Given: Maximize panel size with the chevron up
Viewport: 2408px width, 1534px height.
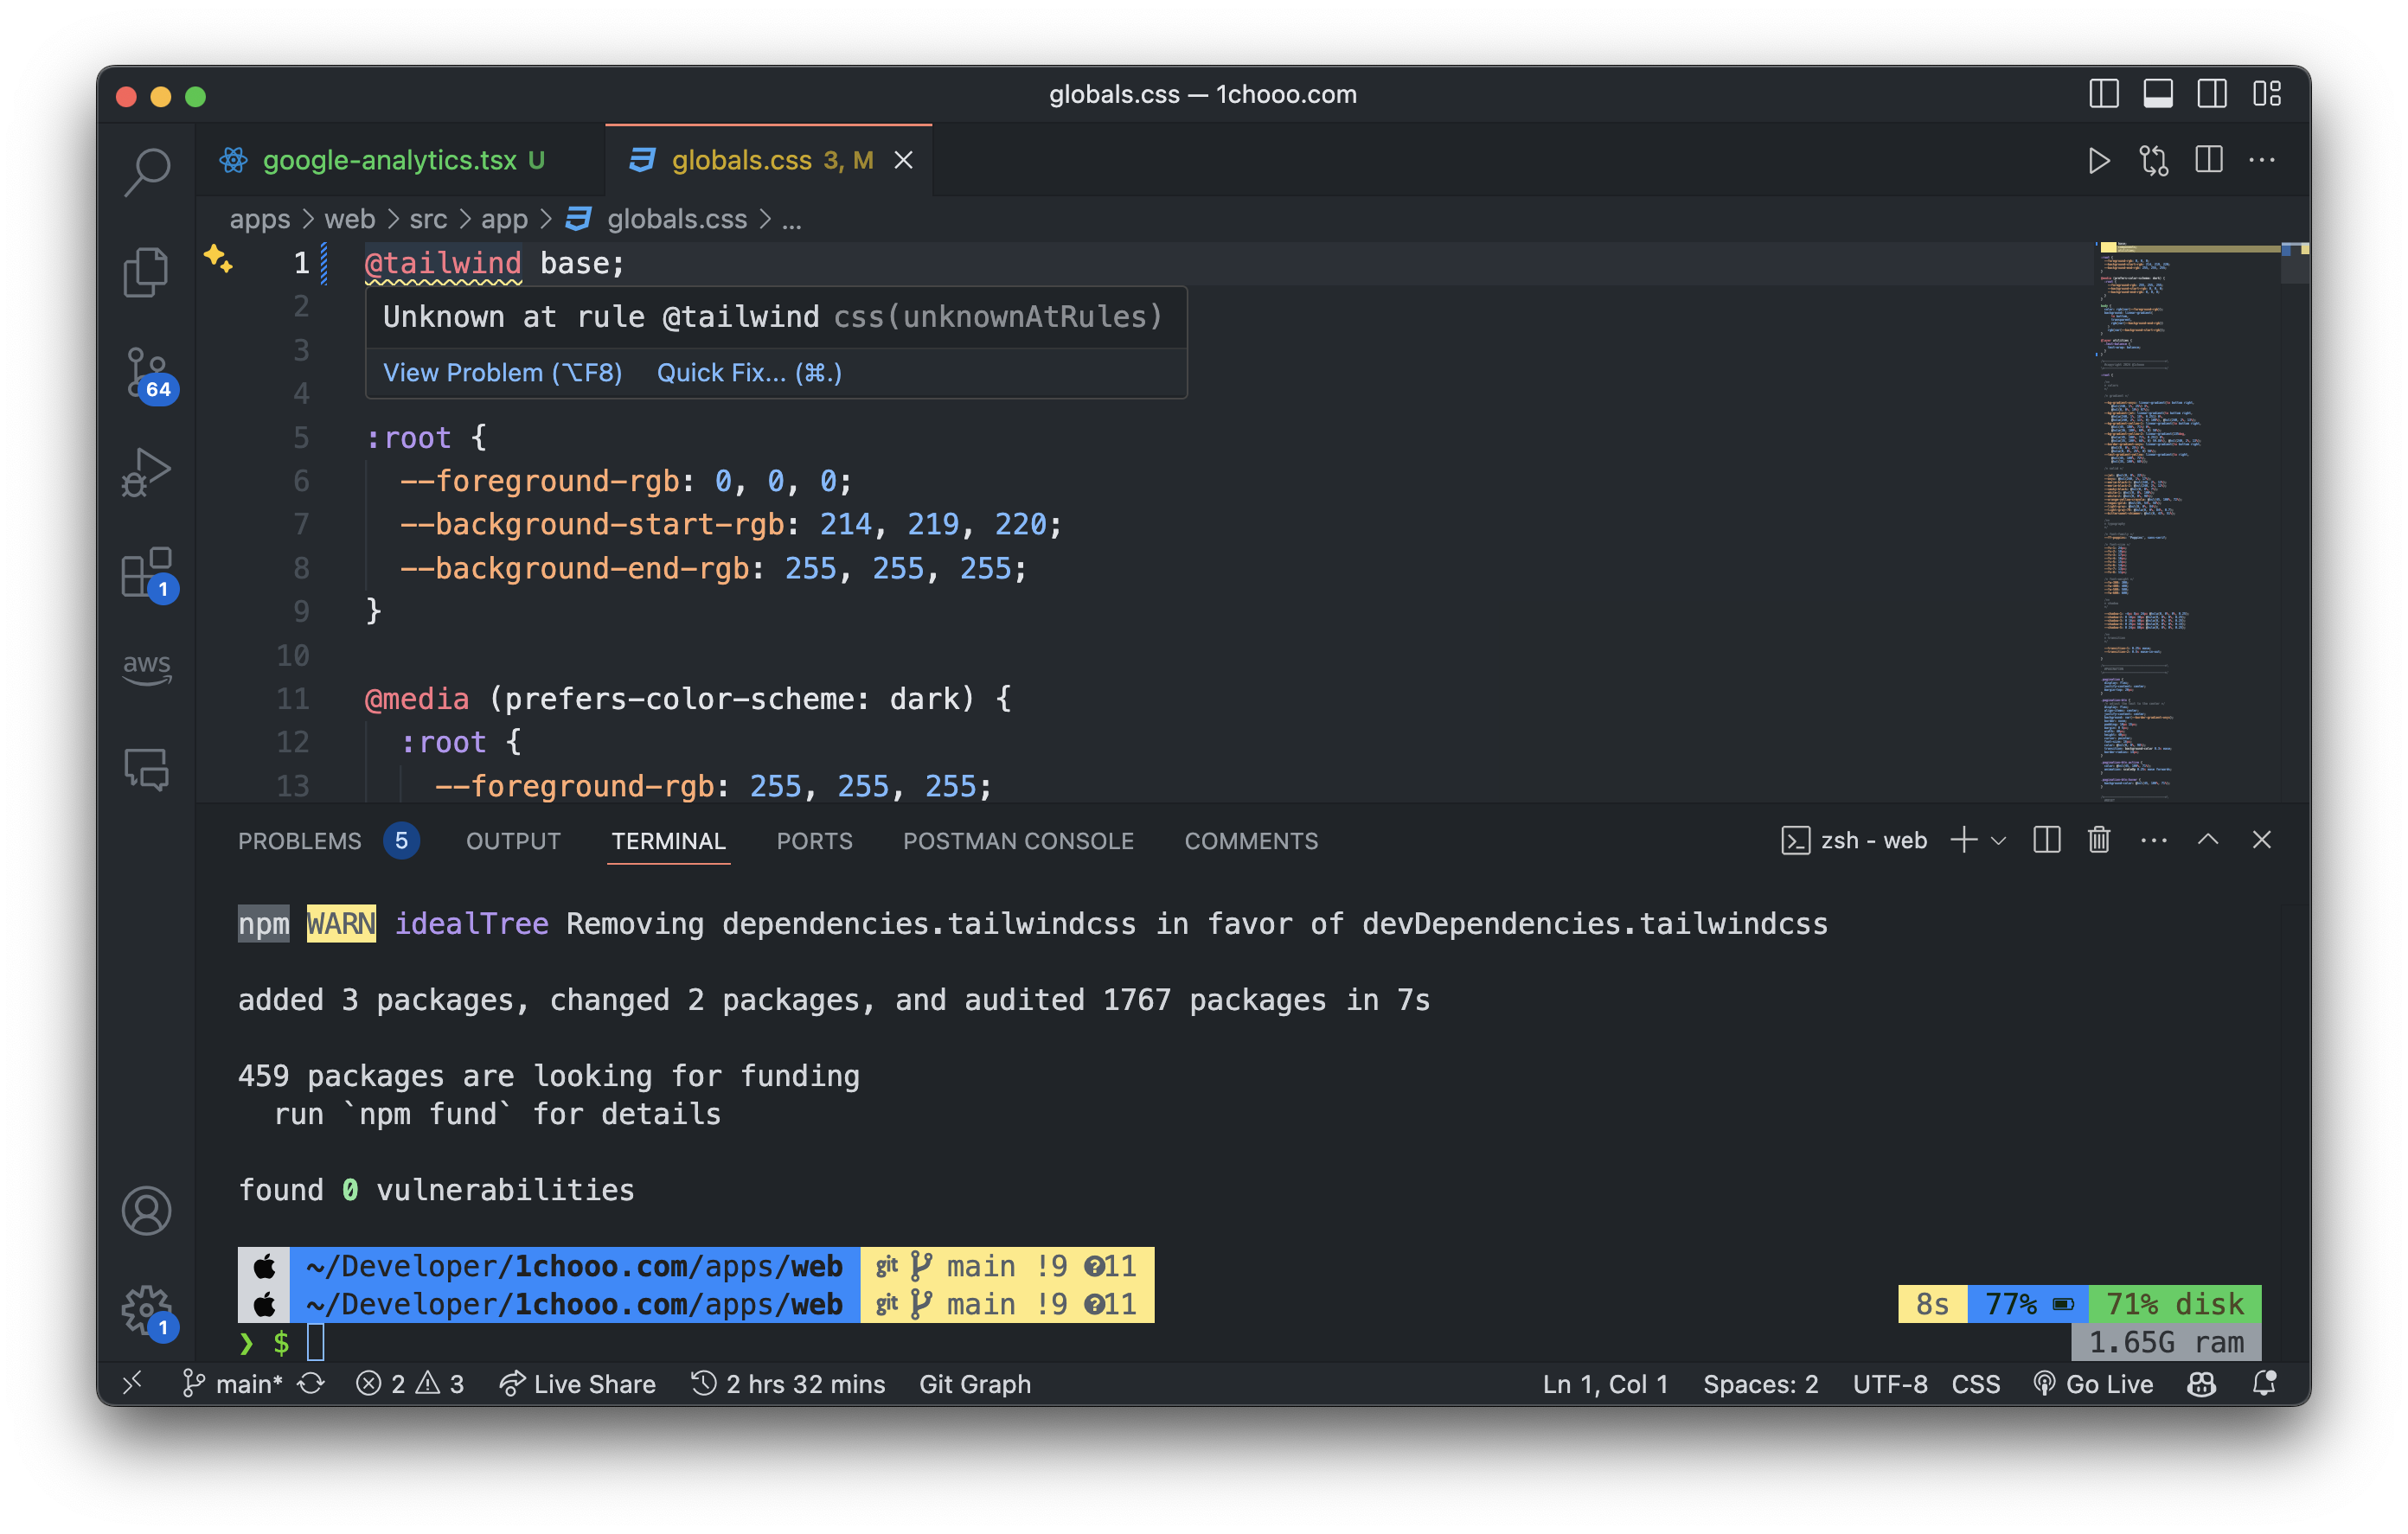Looking at the screenshot, I should point(2208,840).
